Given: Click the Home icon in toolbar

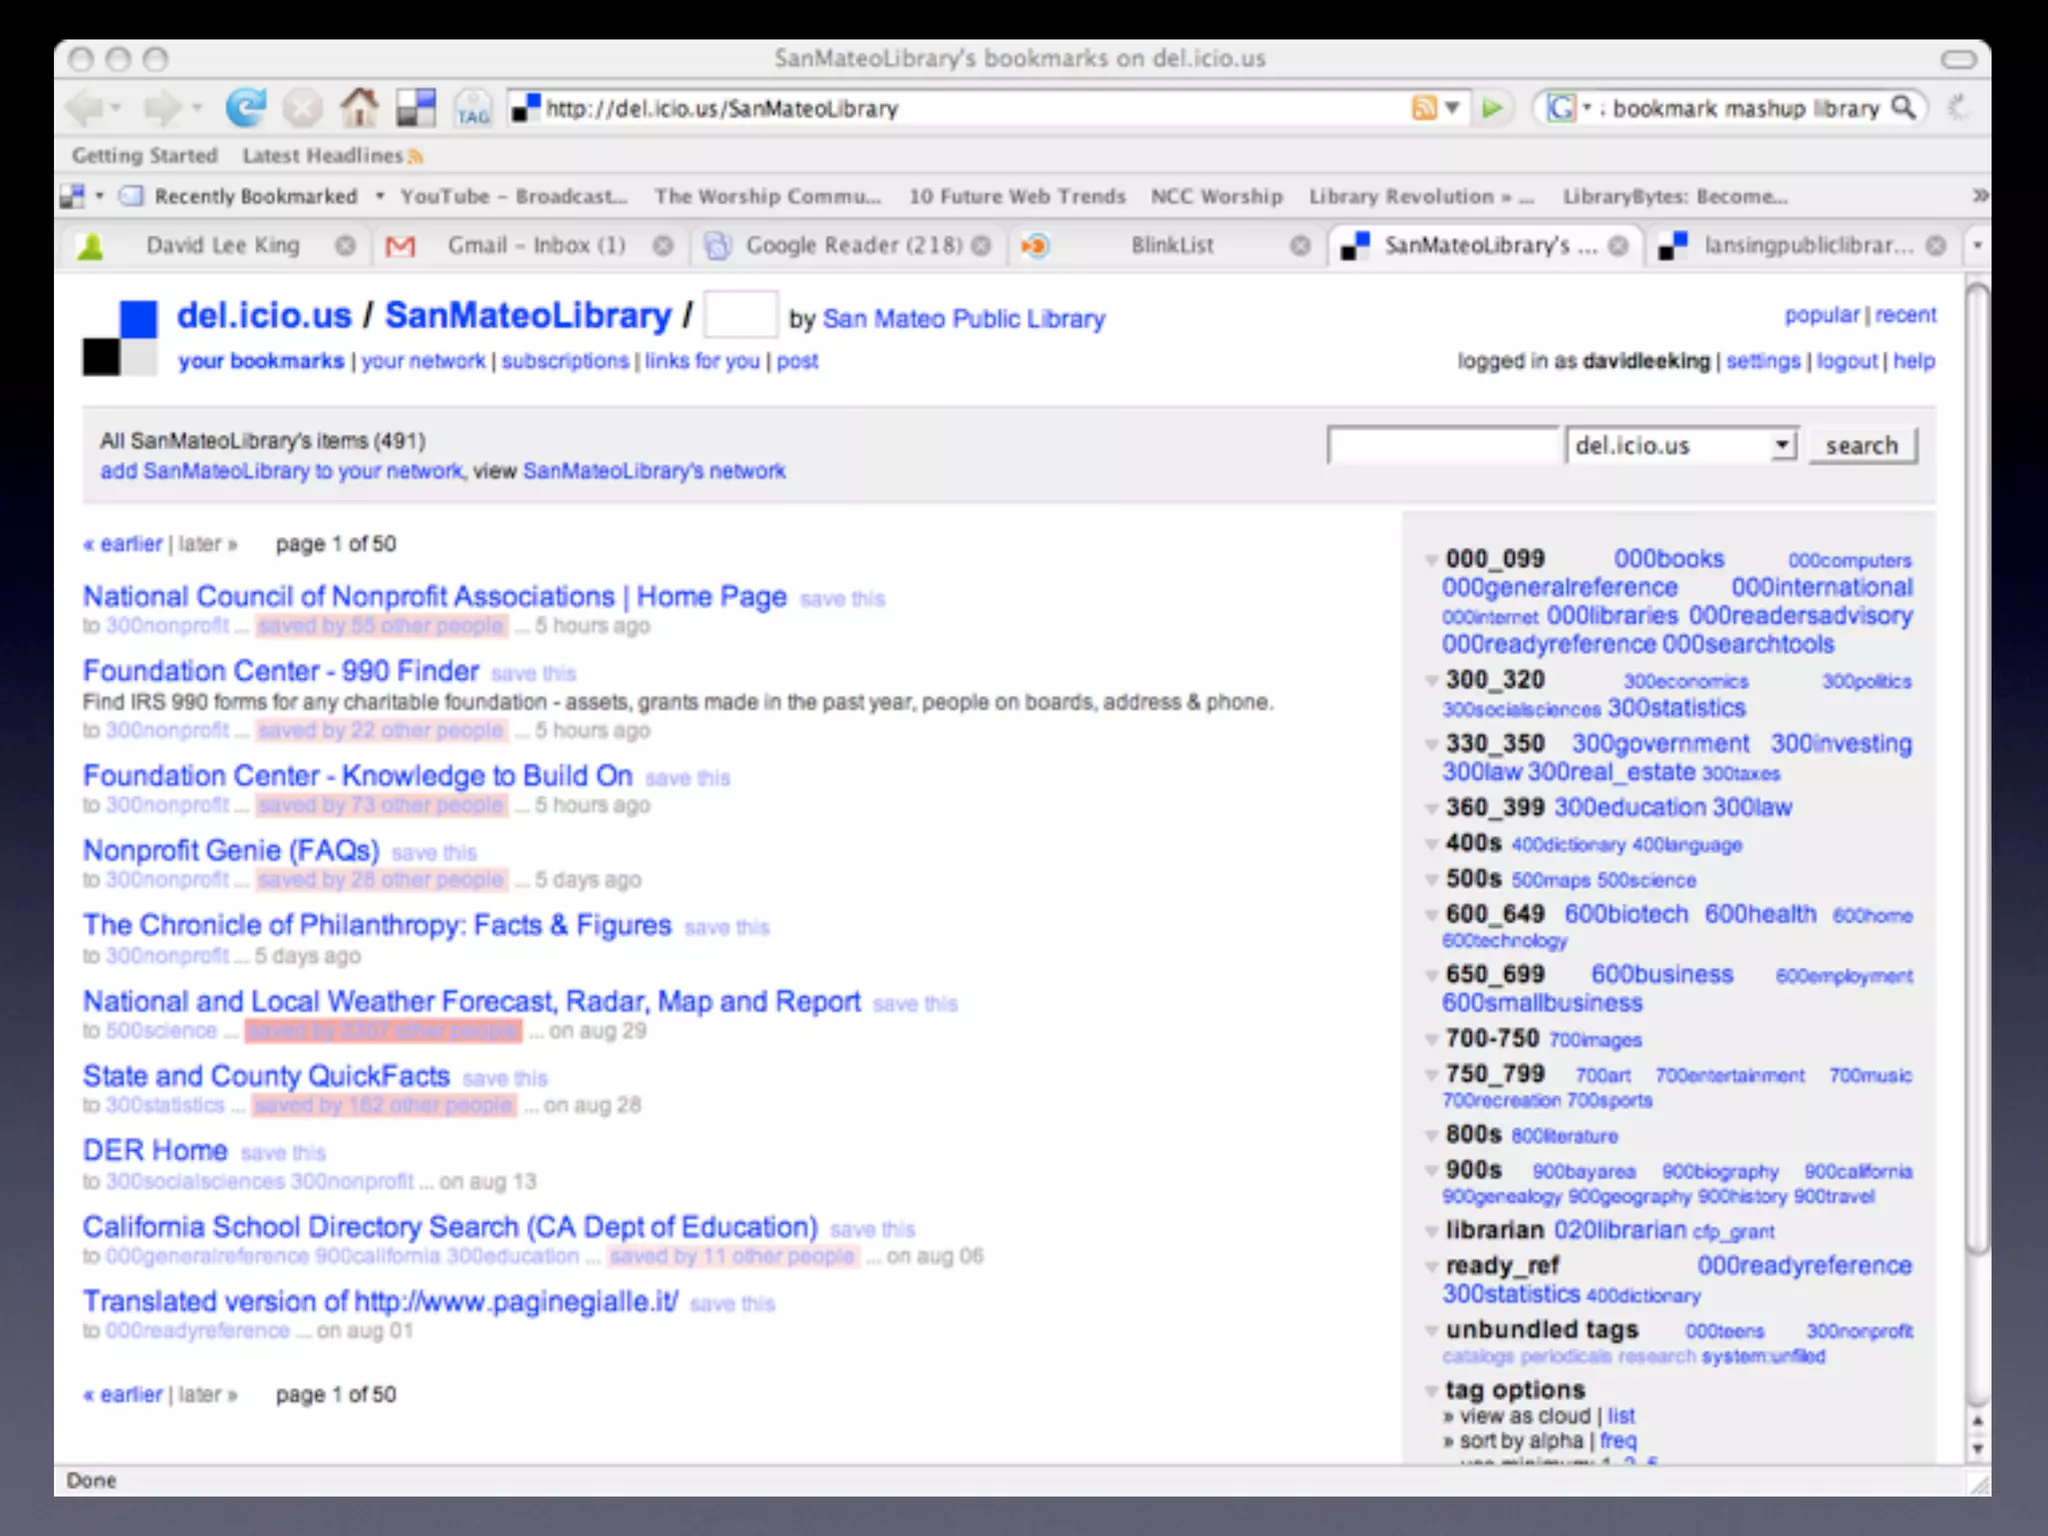Looking at the screenshot, I should pos(359,107).
